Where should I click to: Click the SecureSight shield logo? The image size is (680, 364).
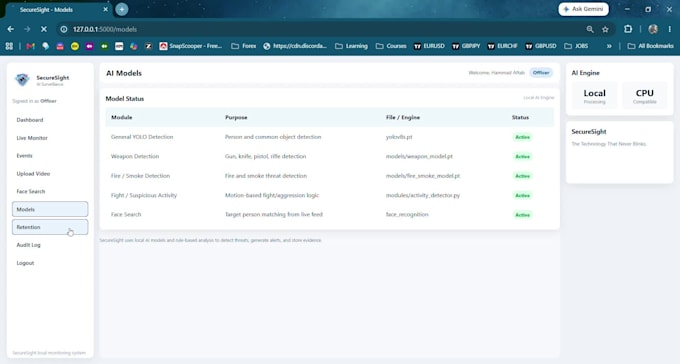tap(22, 79)
